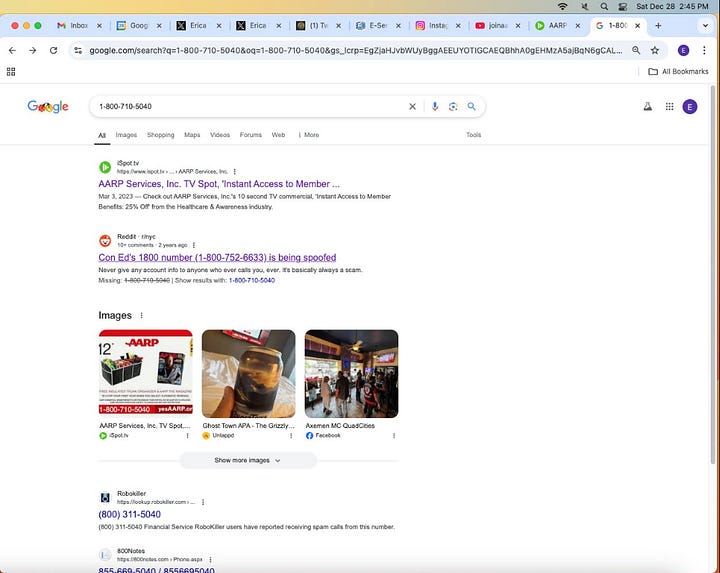Open the Apps grid in bookmarks bar
720x573 pixels.
click(x=11, y=72)
